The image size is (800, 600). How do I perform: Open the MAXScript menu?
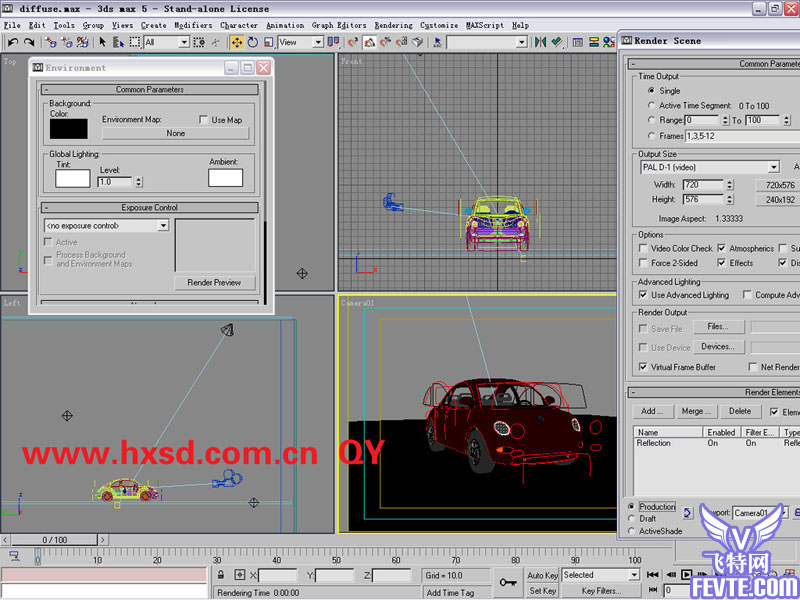(x=485, y=25)
